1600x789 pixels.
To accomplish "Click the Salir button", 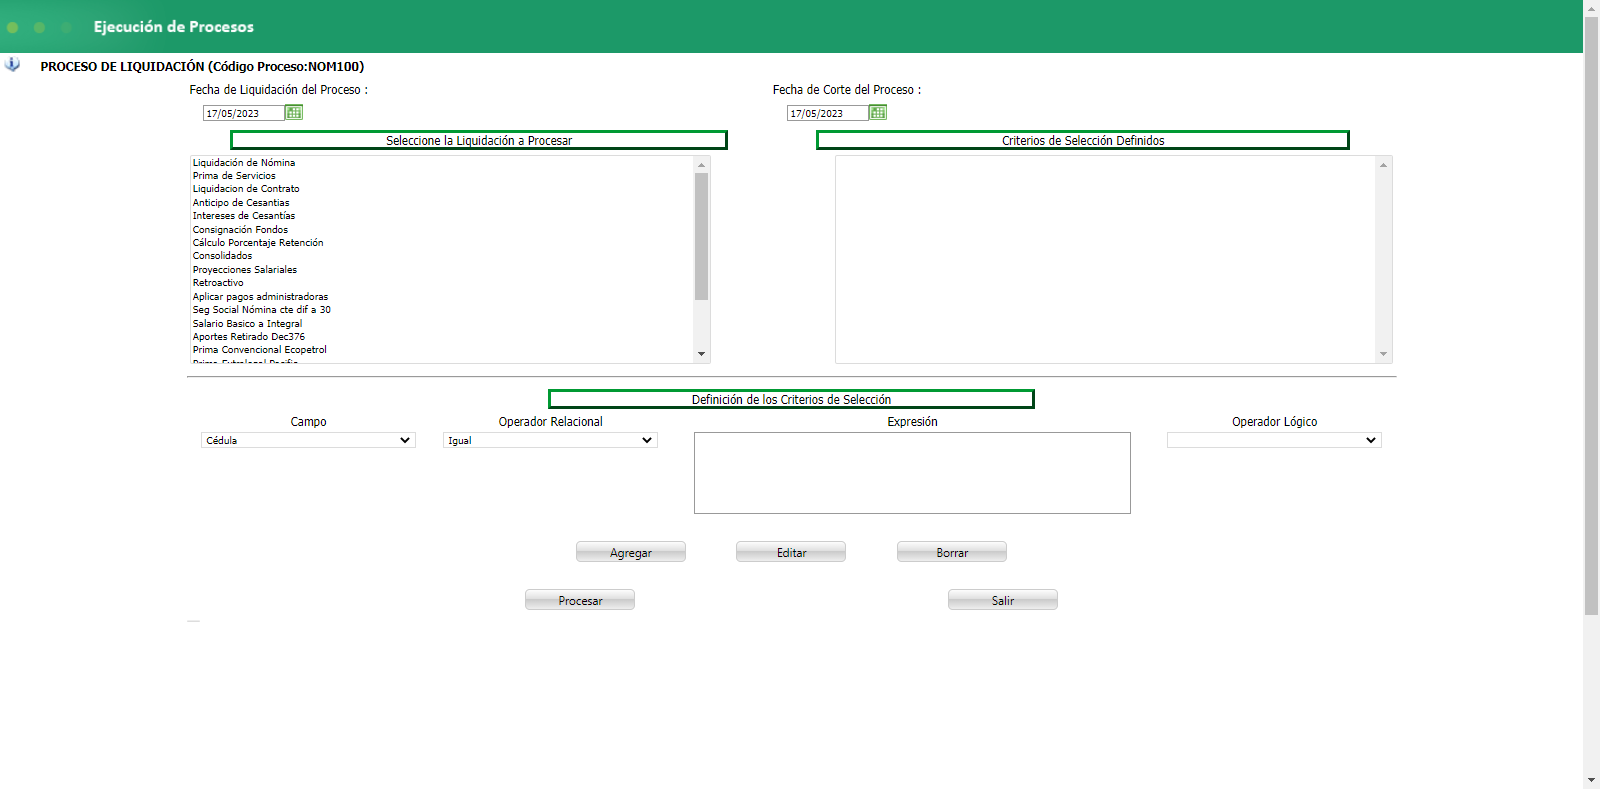I will tap(1003, 600).
